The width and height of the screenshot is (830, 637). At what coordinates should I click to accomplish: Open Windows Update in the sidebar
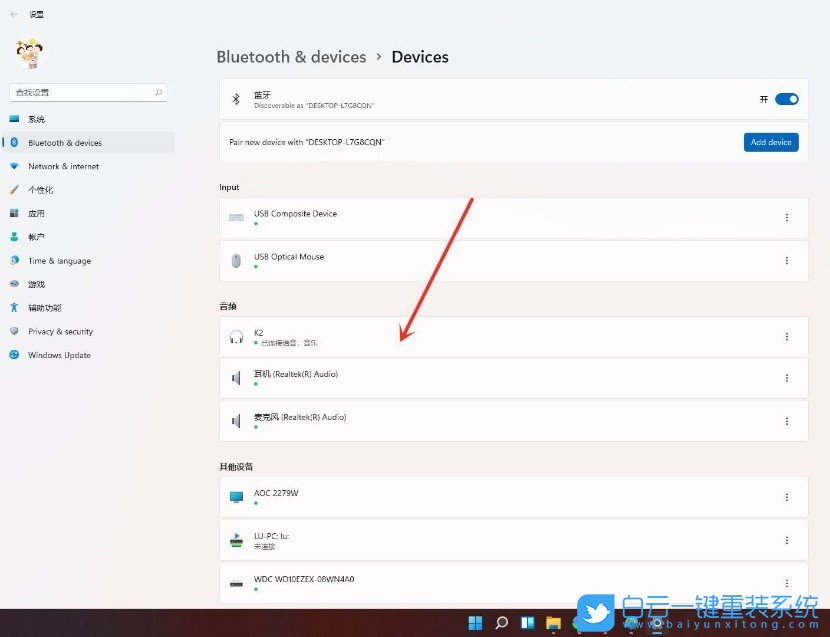coord(59,355)
